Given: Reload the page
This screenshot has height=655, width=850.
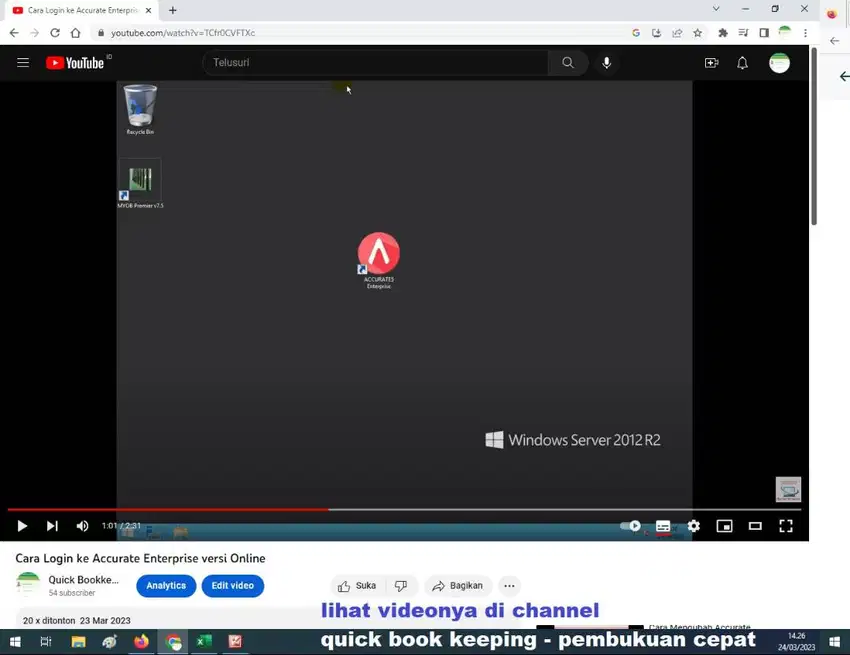Looking at the screenshot, I should coord(55,33).
